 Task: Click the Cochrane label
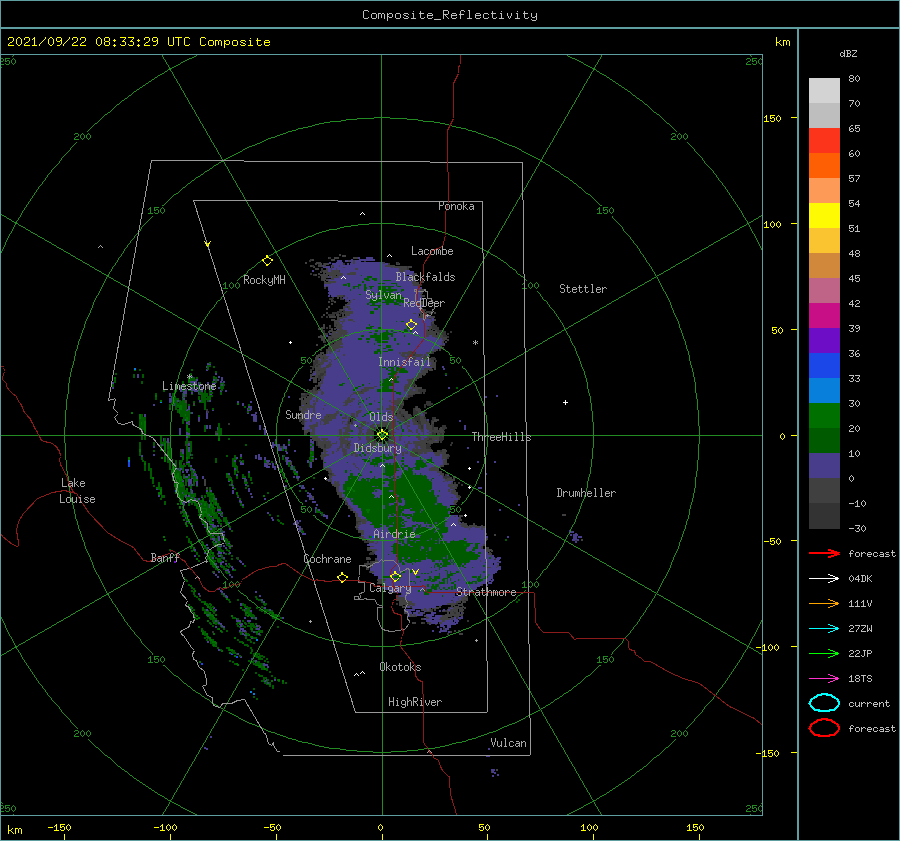tap(327, 559)
